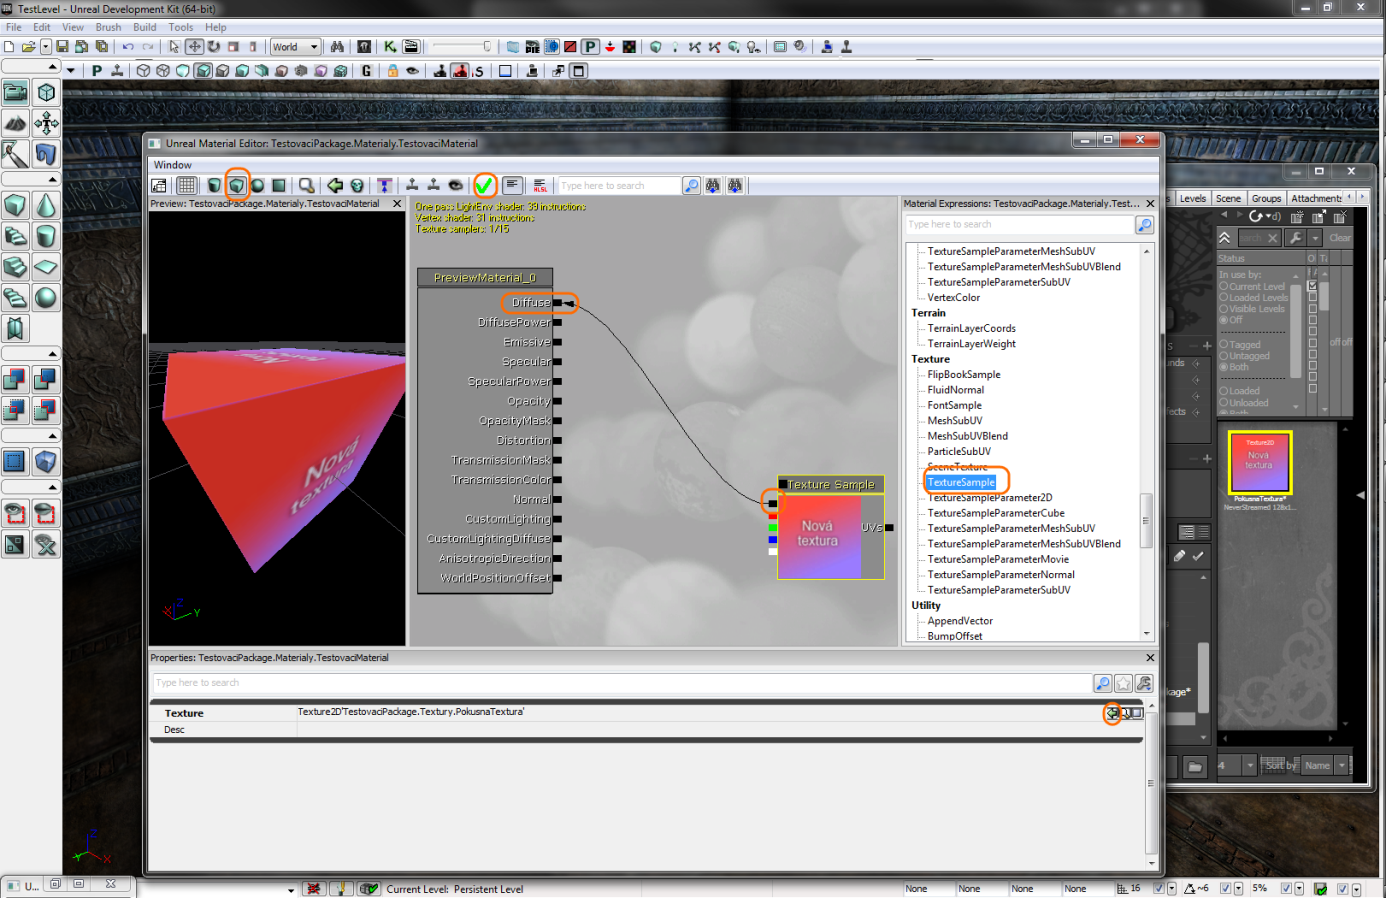Focus Properties panel search field

[x=620, y=683]
